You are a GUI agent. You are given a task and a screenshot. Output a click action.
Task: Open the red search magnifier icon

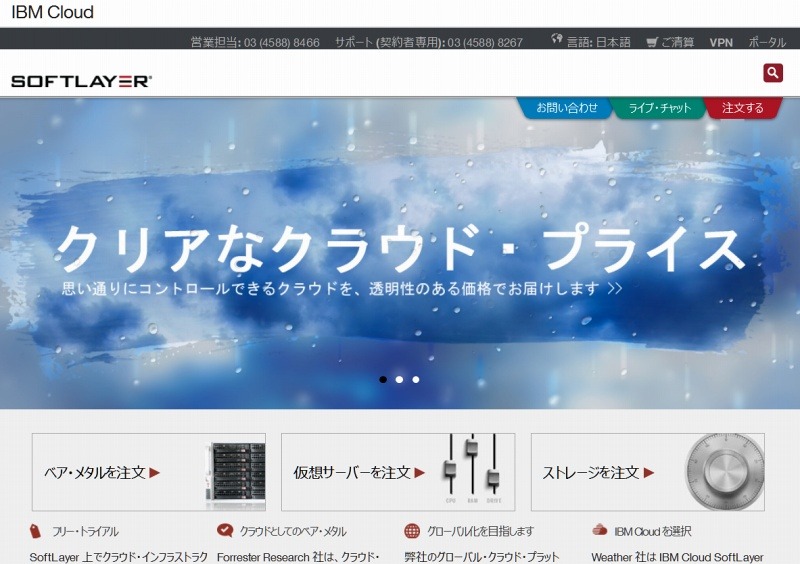coord(773,72)
